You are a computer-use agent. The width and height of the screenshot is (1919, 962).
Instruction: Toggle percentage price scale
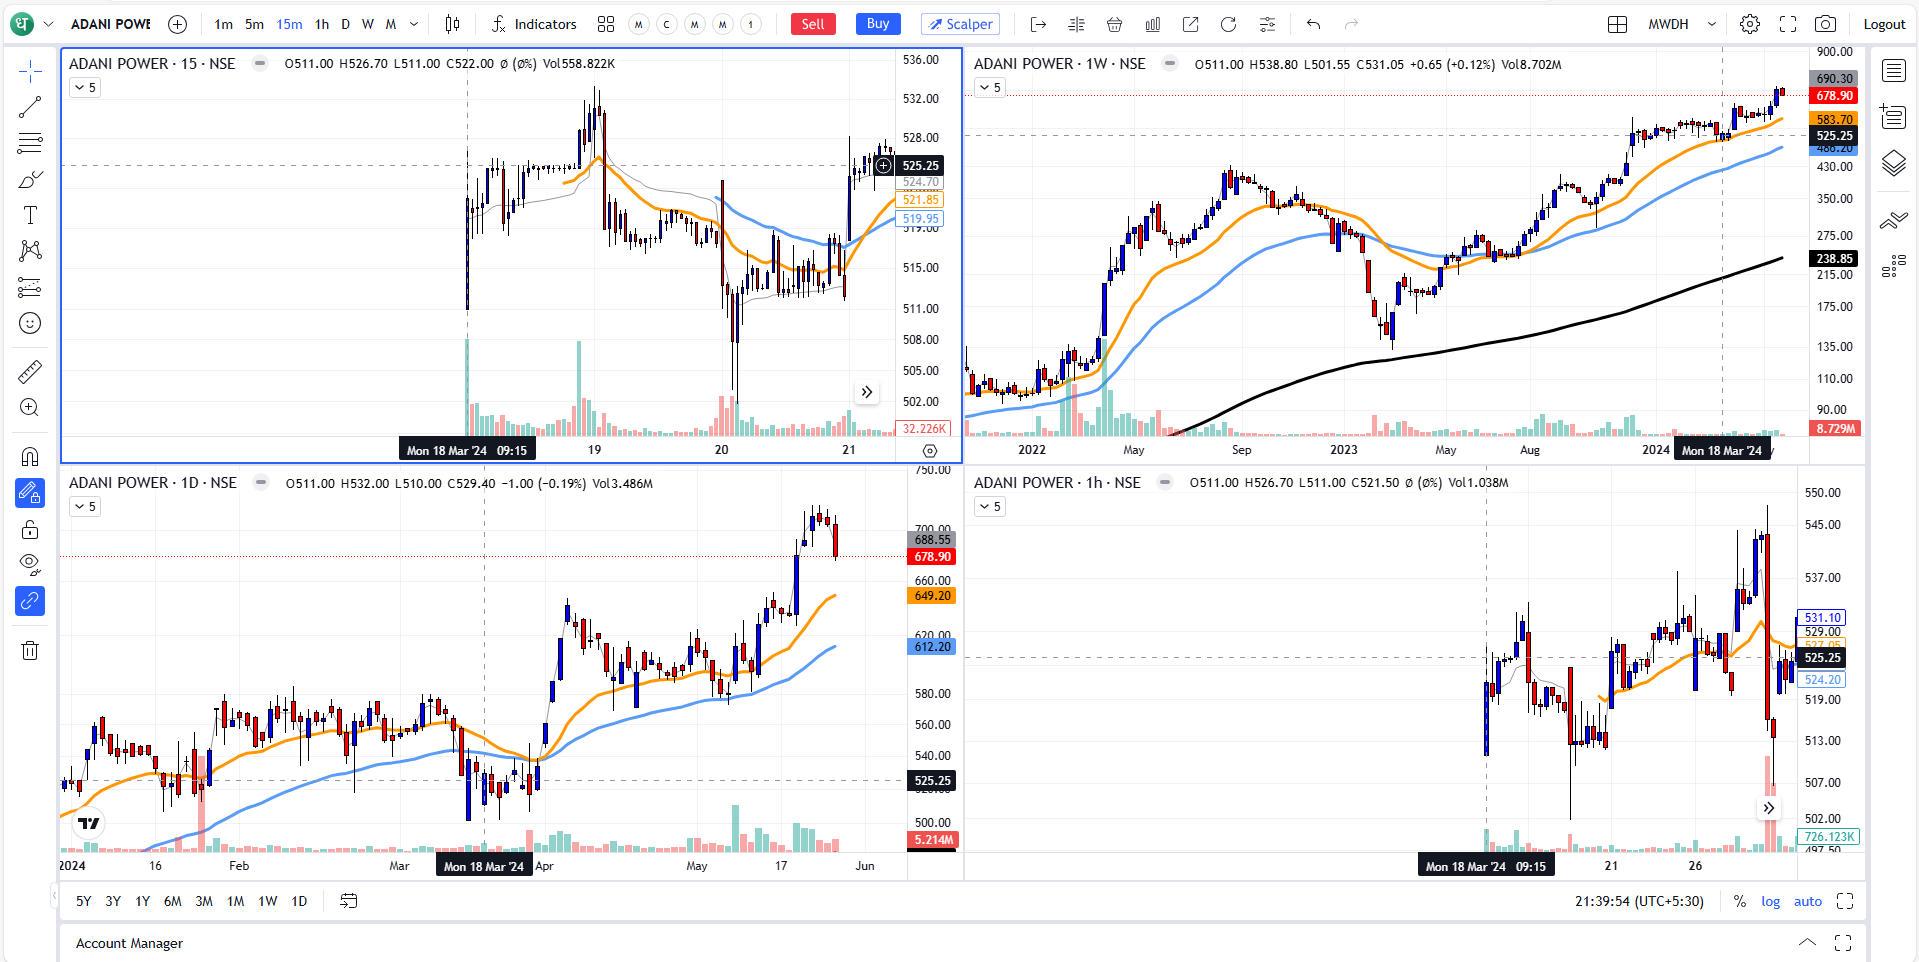1740,901
